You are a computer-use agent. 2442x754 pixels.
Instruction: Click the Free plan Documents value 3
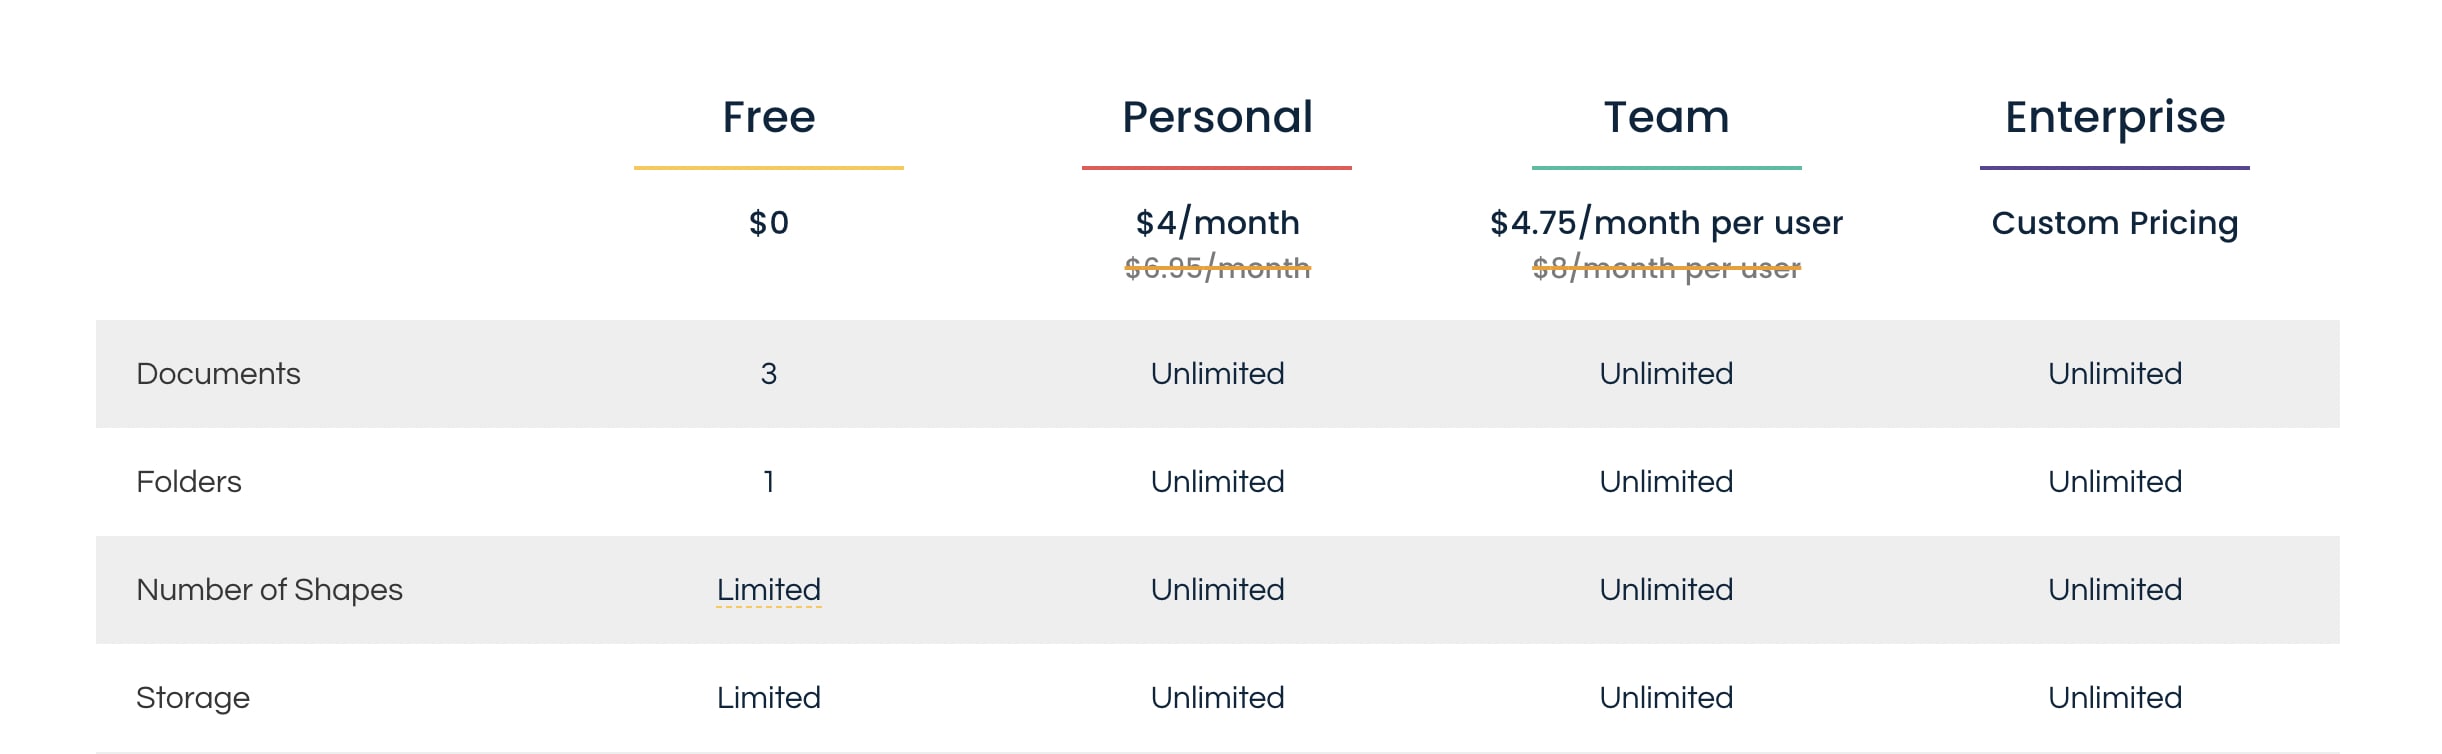[x=768, y=373]
